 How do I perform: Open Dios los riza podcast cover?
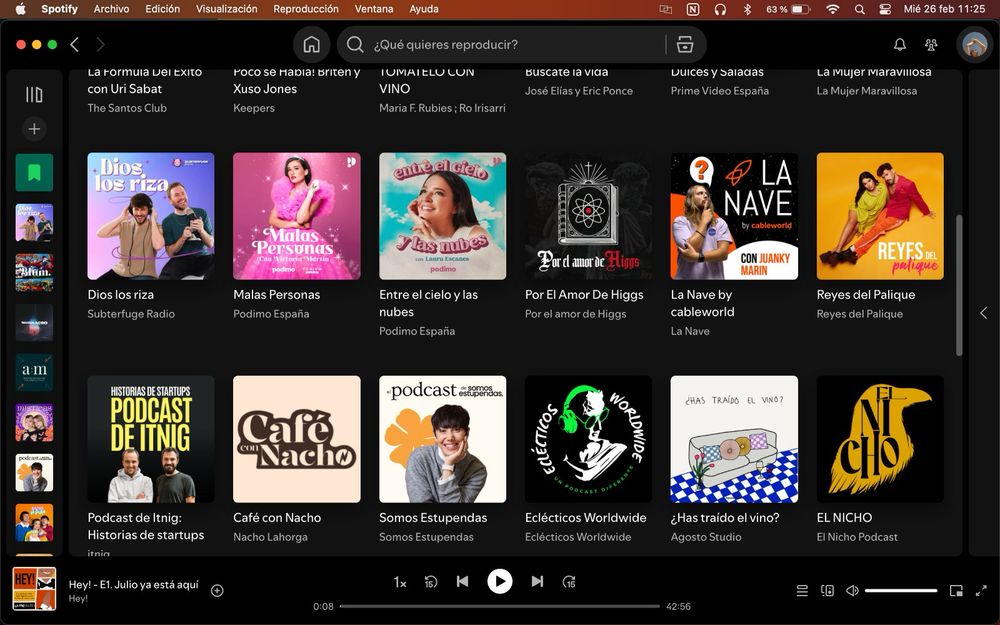coord(151,216)
